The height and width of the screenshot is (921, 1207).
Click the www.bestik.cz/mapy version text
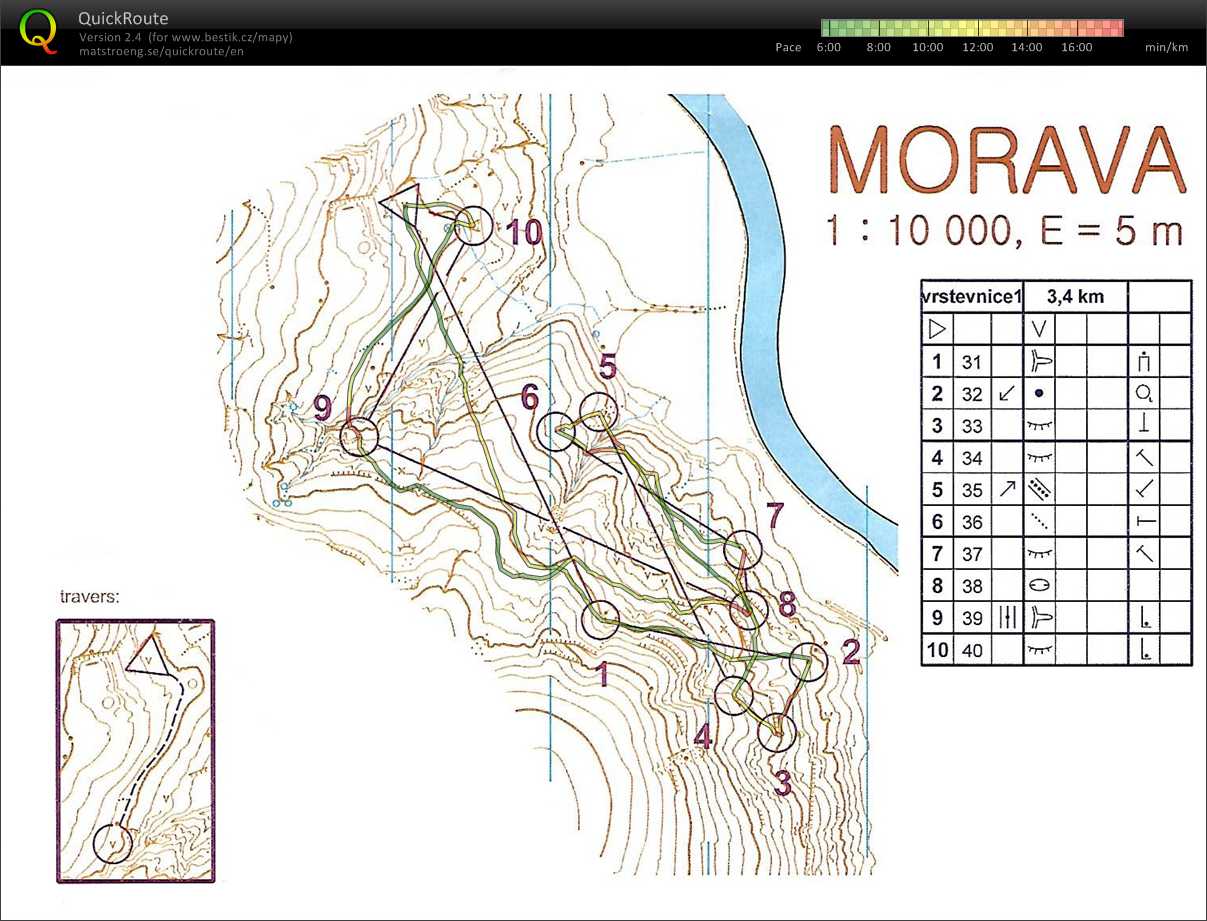click(185, 37)
